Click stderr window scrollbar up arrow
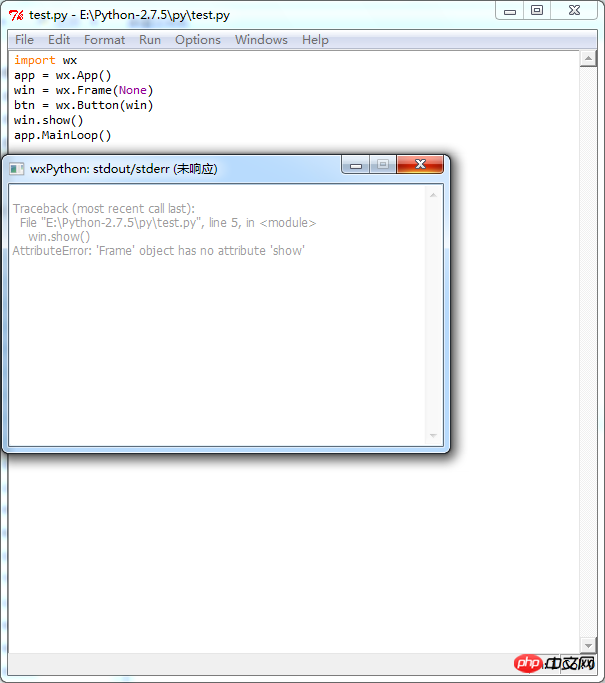The image size is (605, 683). (x=433, y=195)
